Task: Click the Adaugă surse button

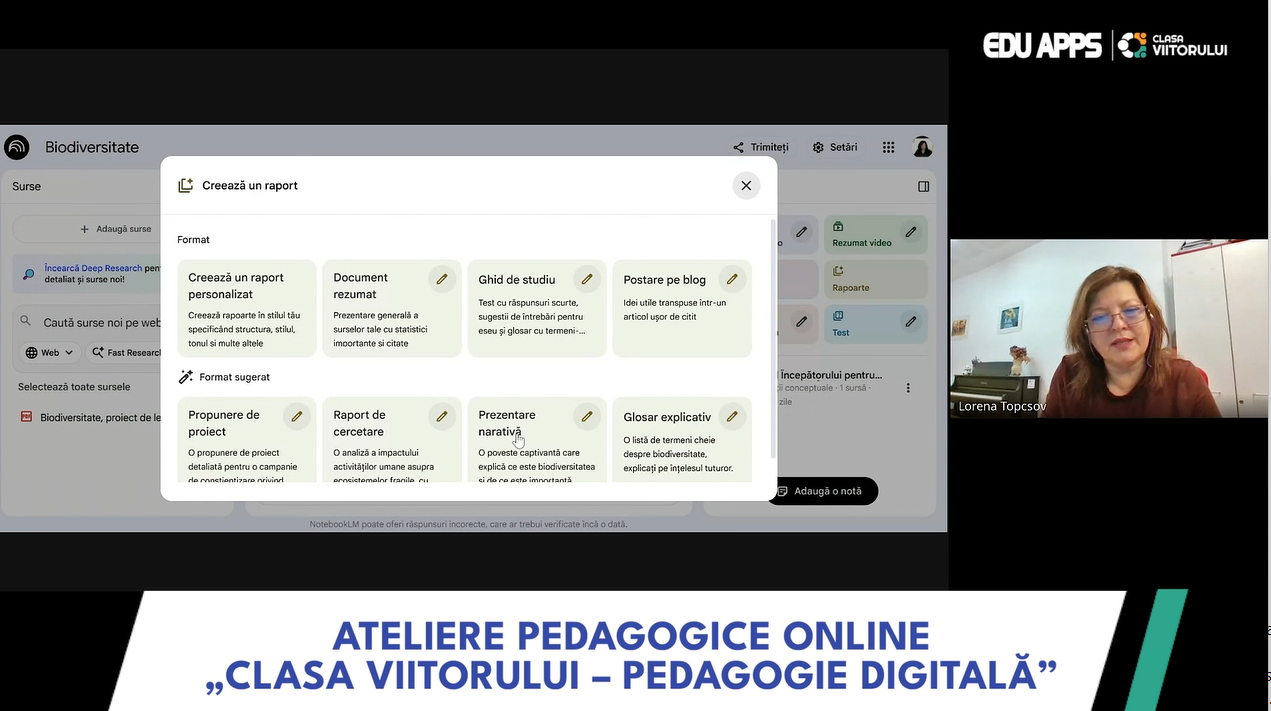Action: click(x=116, y=229)
